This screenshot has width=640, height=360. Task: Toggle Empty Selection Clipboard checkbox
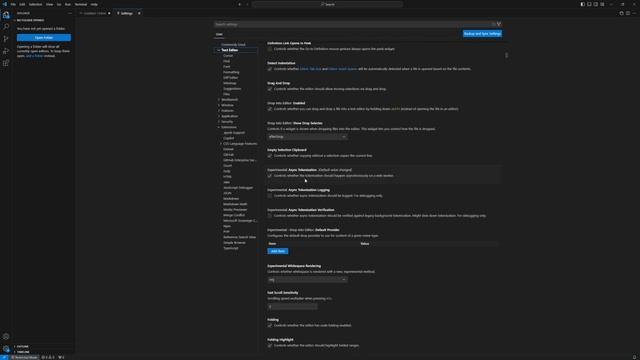[270, 156]
